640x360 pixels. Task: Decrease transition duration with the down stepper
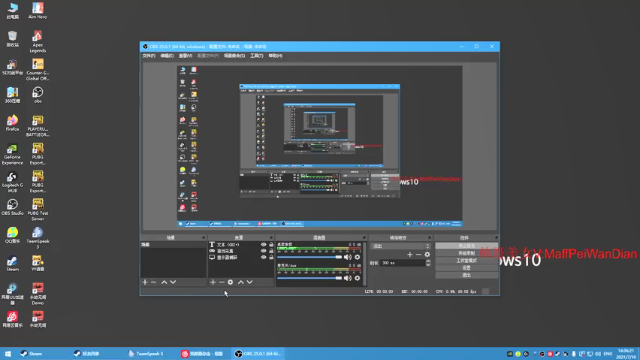pos(428,265)
